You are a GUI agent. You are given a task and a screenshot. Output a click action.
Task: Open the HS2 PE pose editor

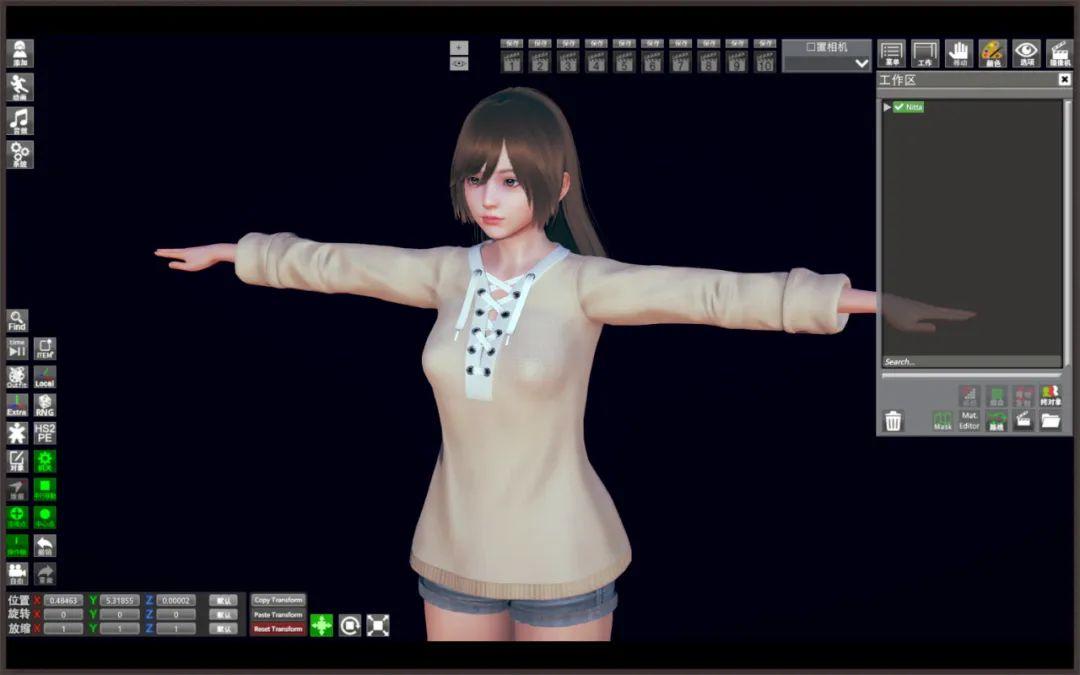coord(45,433)
